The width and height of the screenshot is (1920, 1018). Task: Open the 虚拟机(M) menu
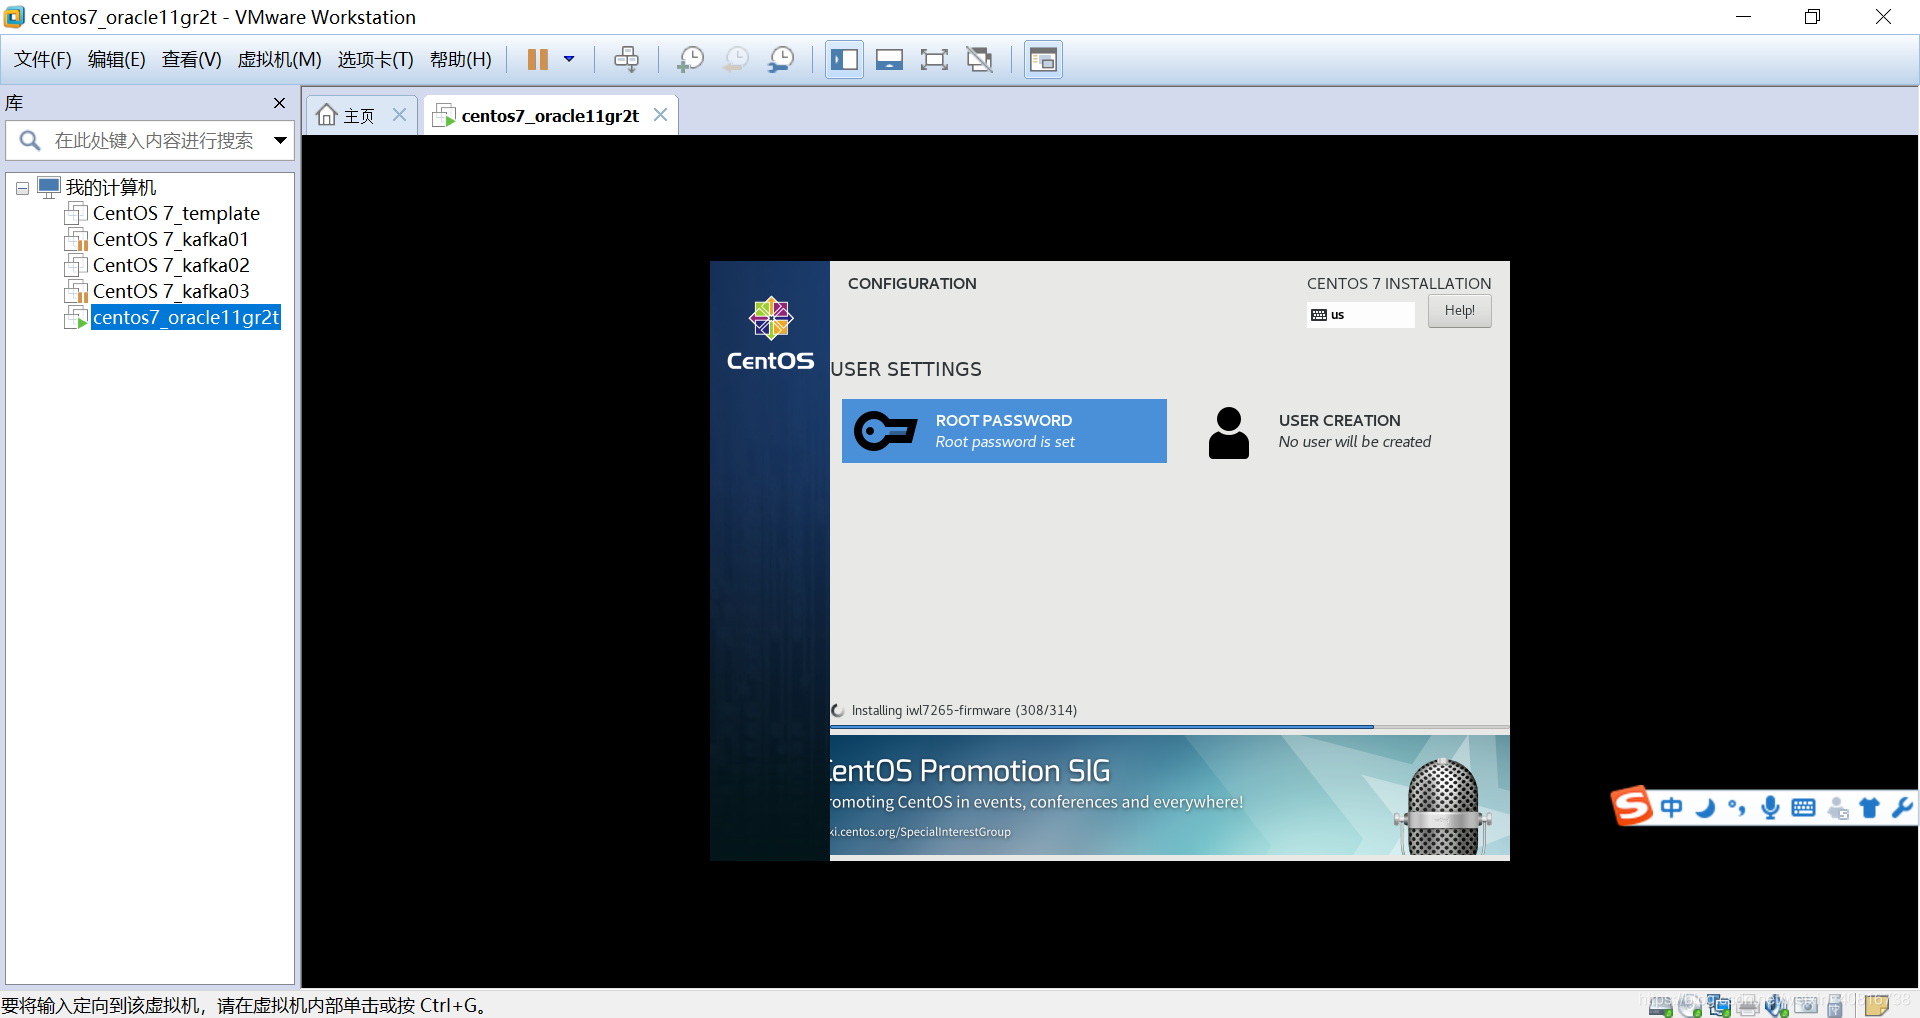tap(279, 60)
